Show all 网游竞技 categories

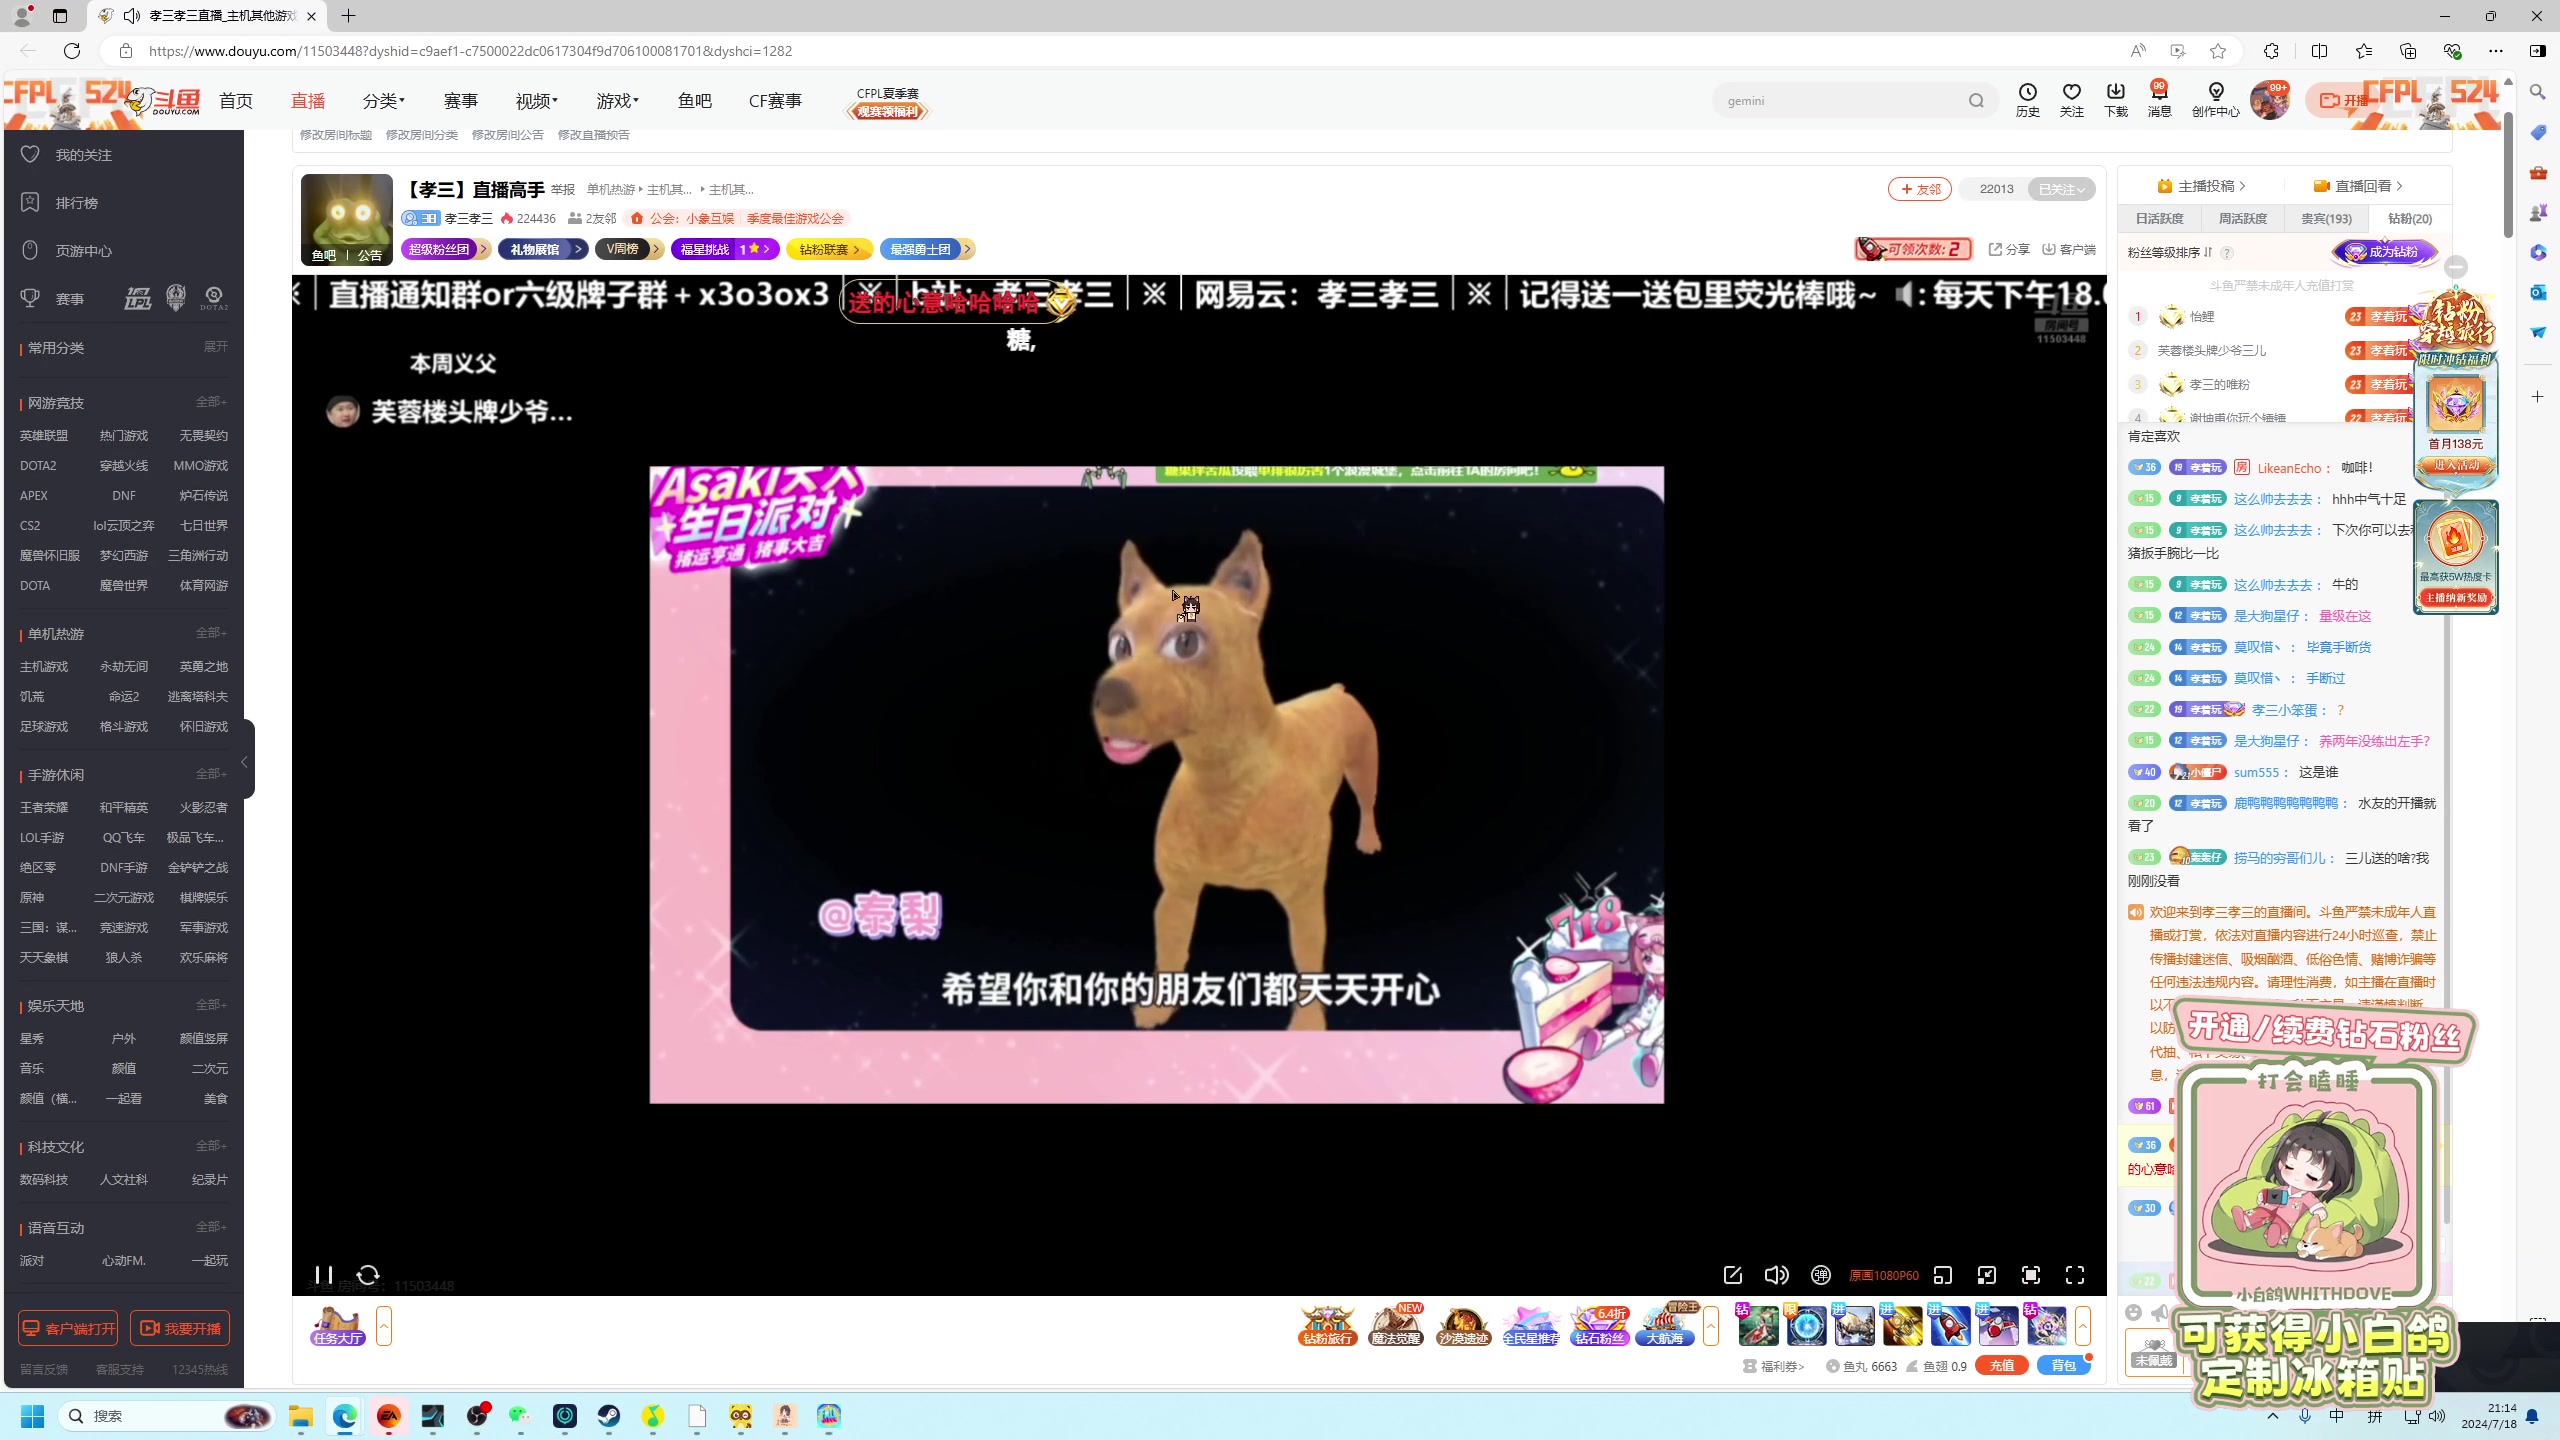point(211,402)
